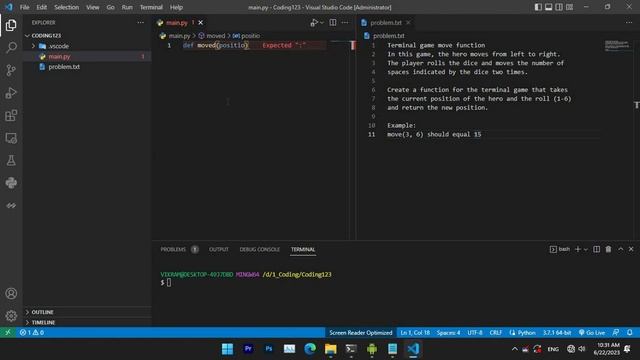Toggle the secondary side bar layout
640x360 pixels.
click(x=559, y=7)
